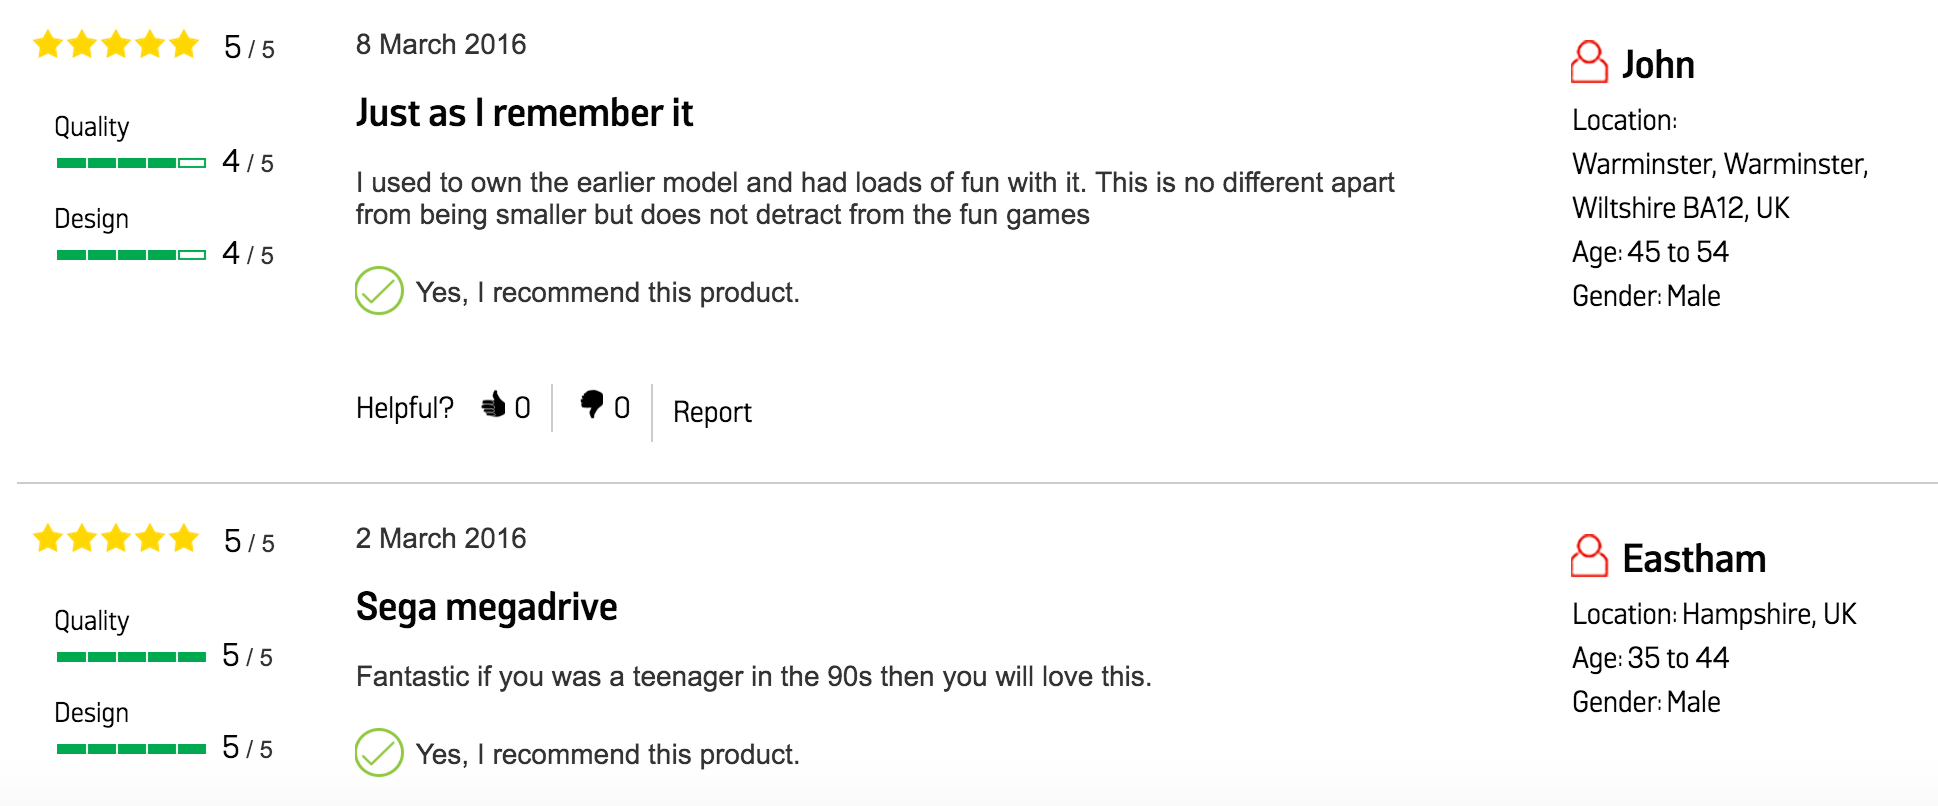Click Eastham's Design rating bar
This screenshot has height=806, width=1938.
pyautogui.click(x=131, y=749)
